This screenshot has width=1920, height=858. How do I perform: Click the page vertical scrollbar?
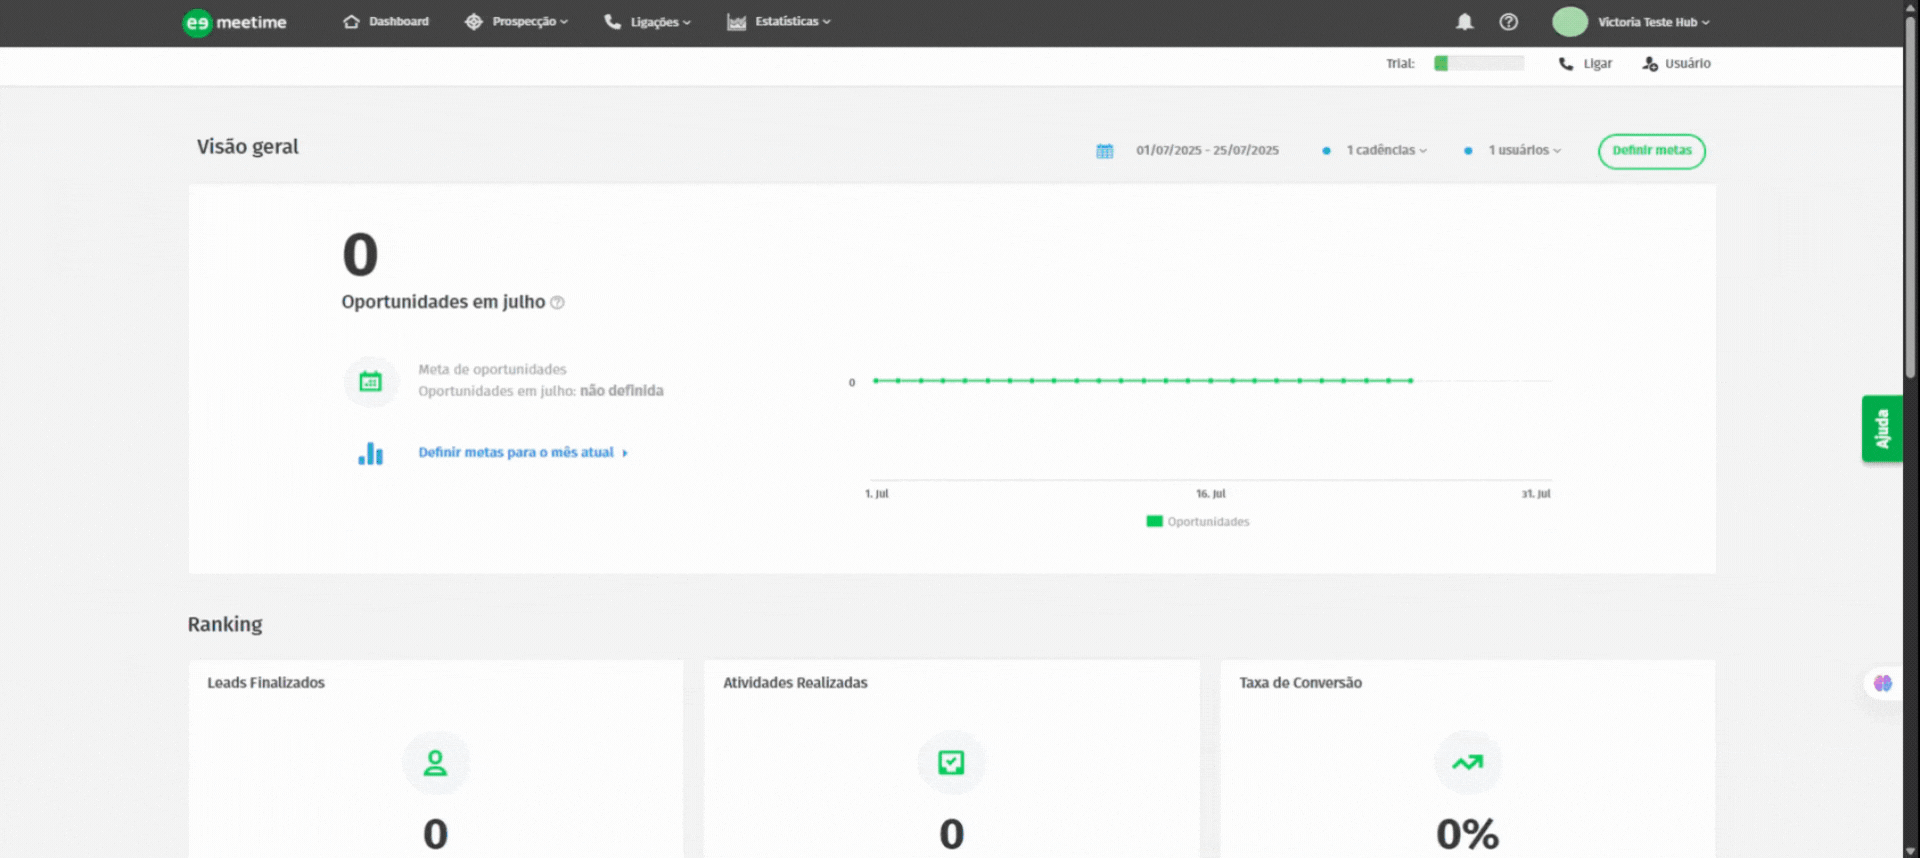pyautogui.click(x=1910, y=200)
